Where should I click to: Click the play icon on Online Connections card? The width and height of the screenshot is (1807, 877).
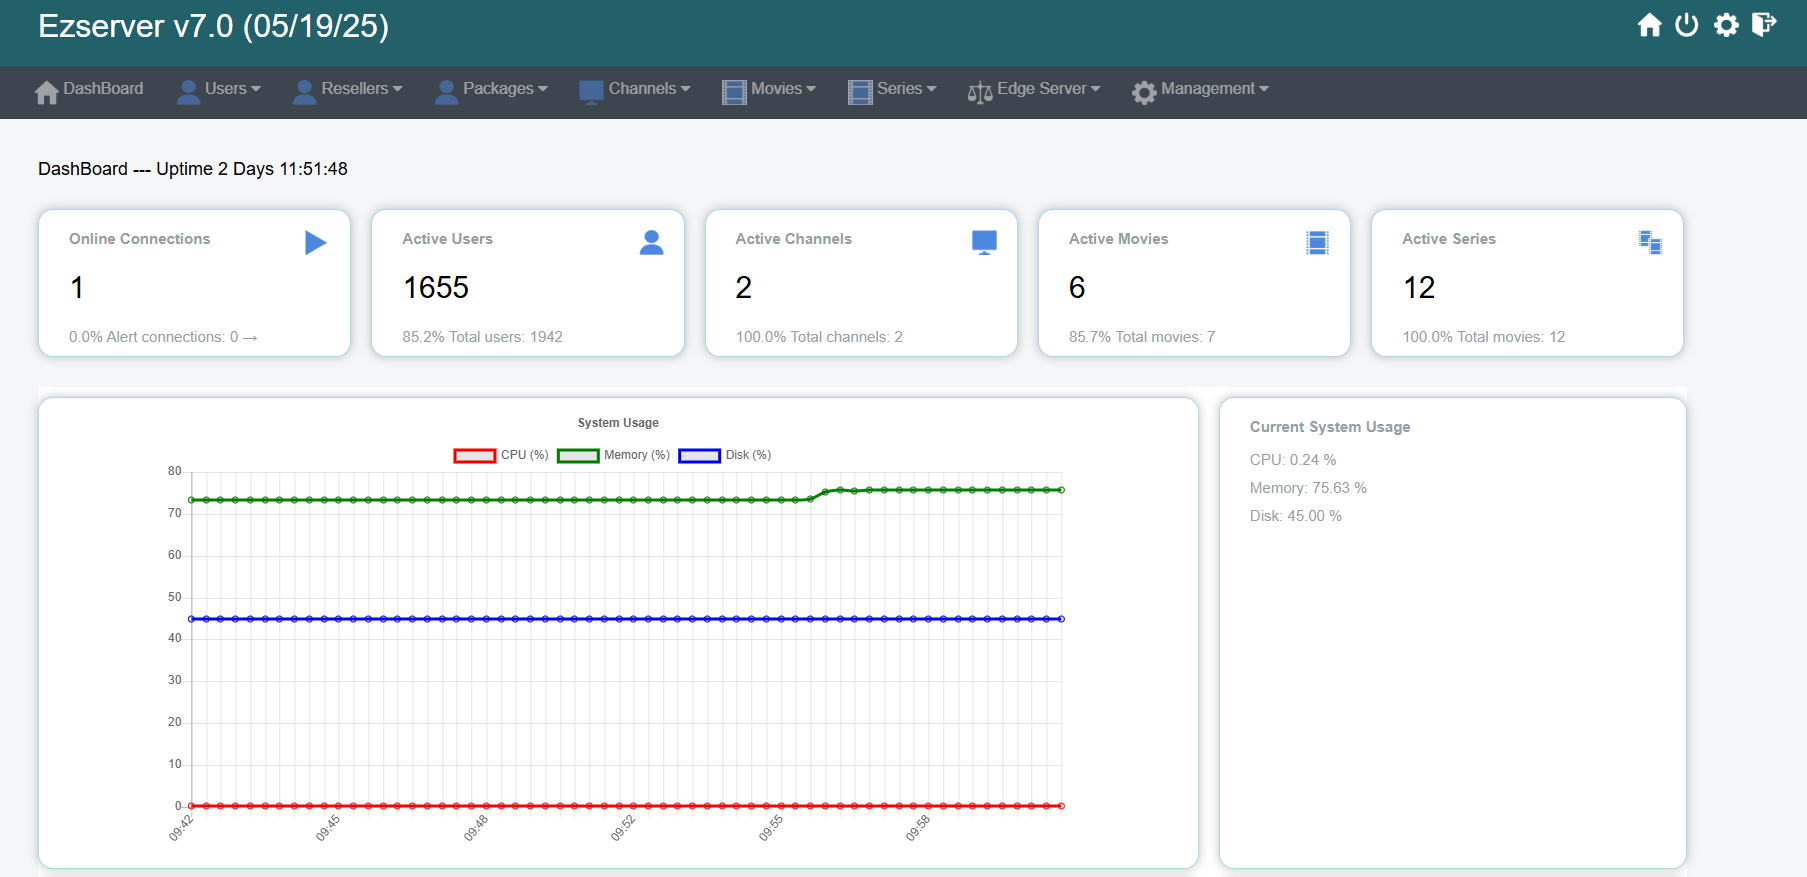pyautogui.click(x=315, y=242)
